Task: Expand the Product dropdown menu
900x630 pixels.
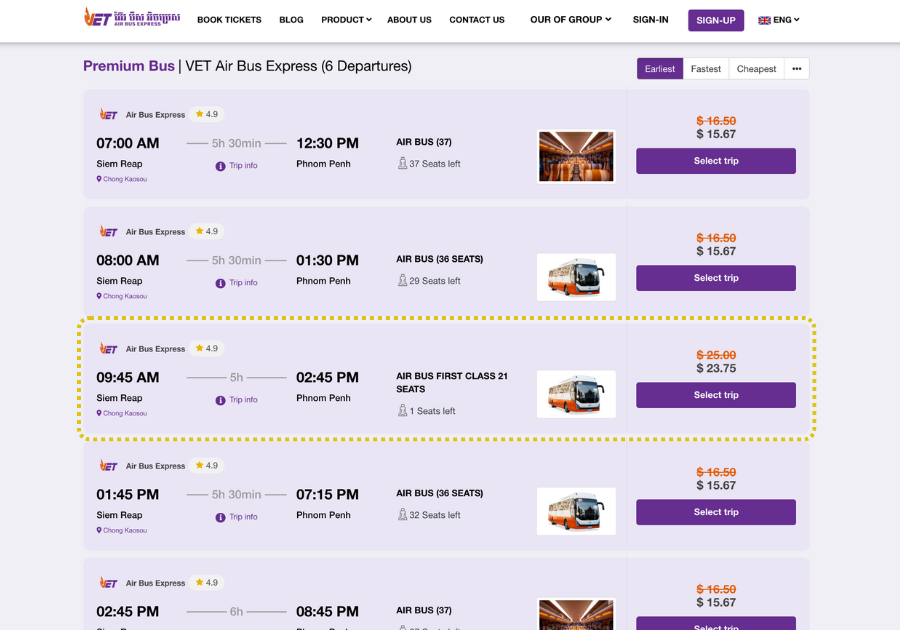Action: coord(346,20)
